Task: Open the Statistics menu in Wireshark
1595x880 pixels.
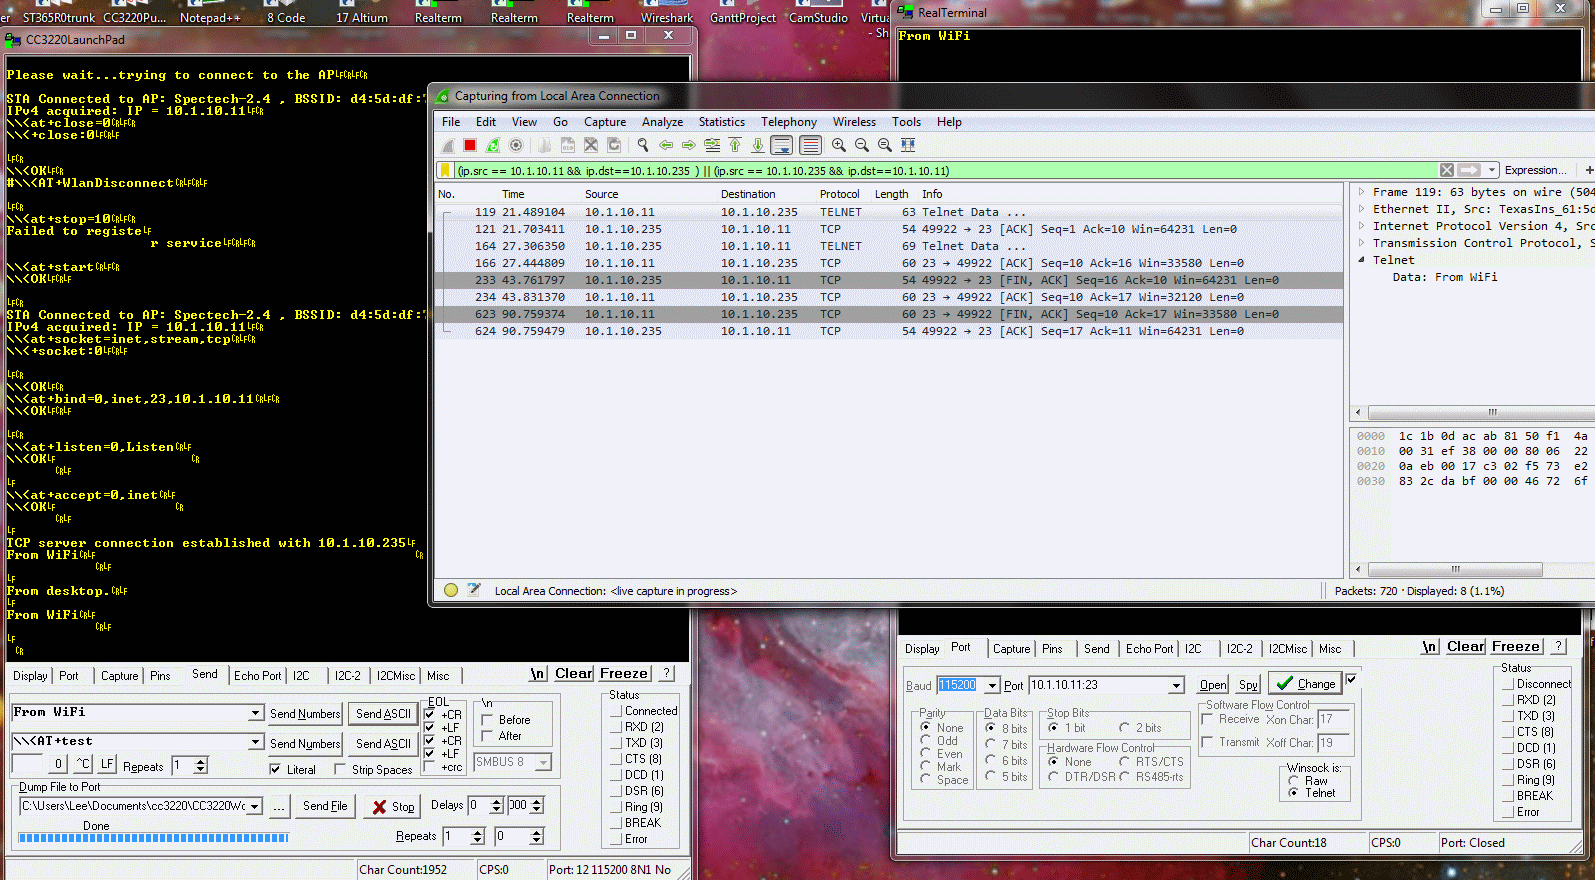Action: 721,122
